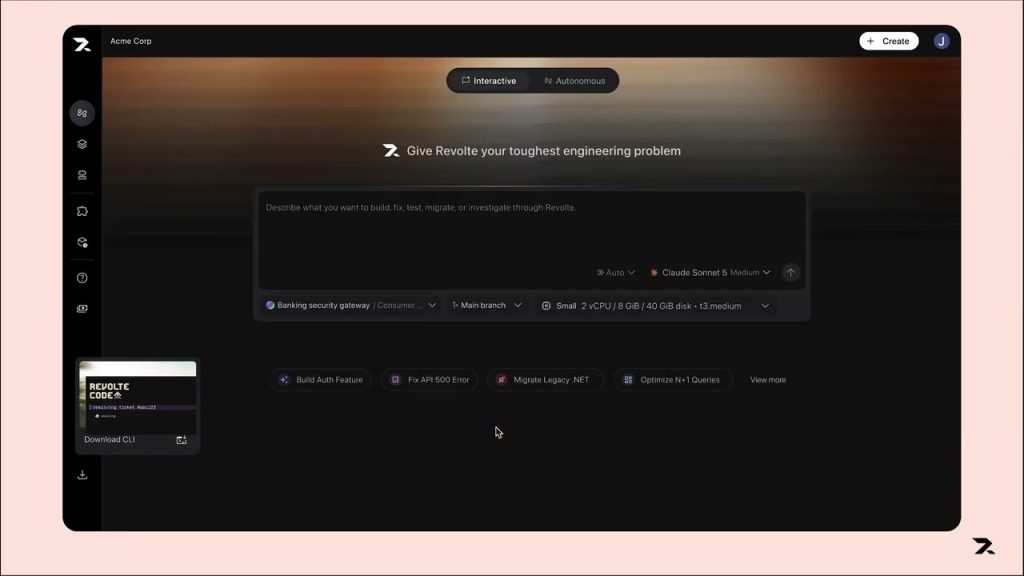Click the Acme Corp workspace name
The height and width of the screenshot is (576, 1024).
(131, 41)
